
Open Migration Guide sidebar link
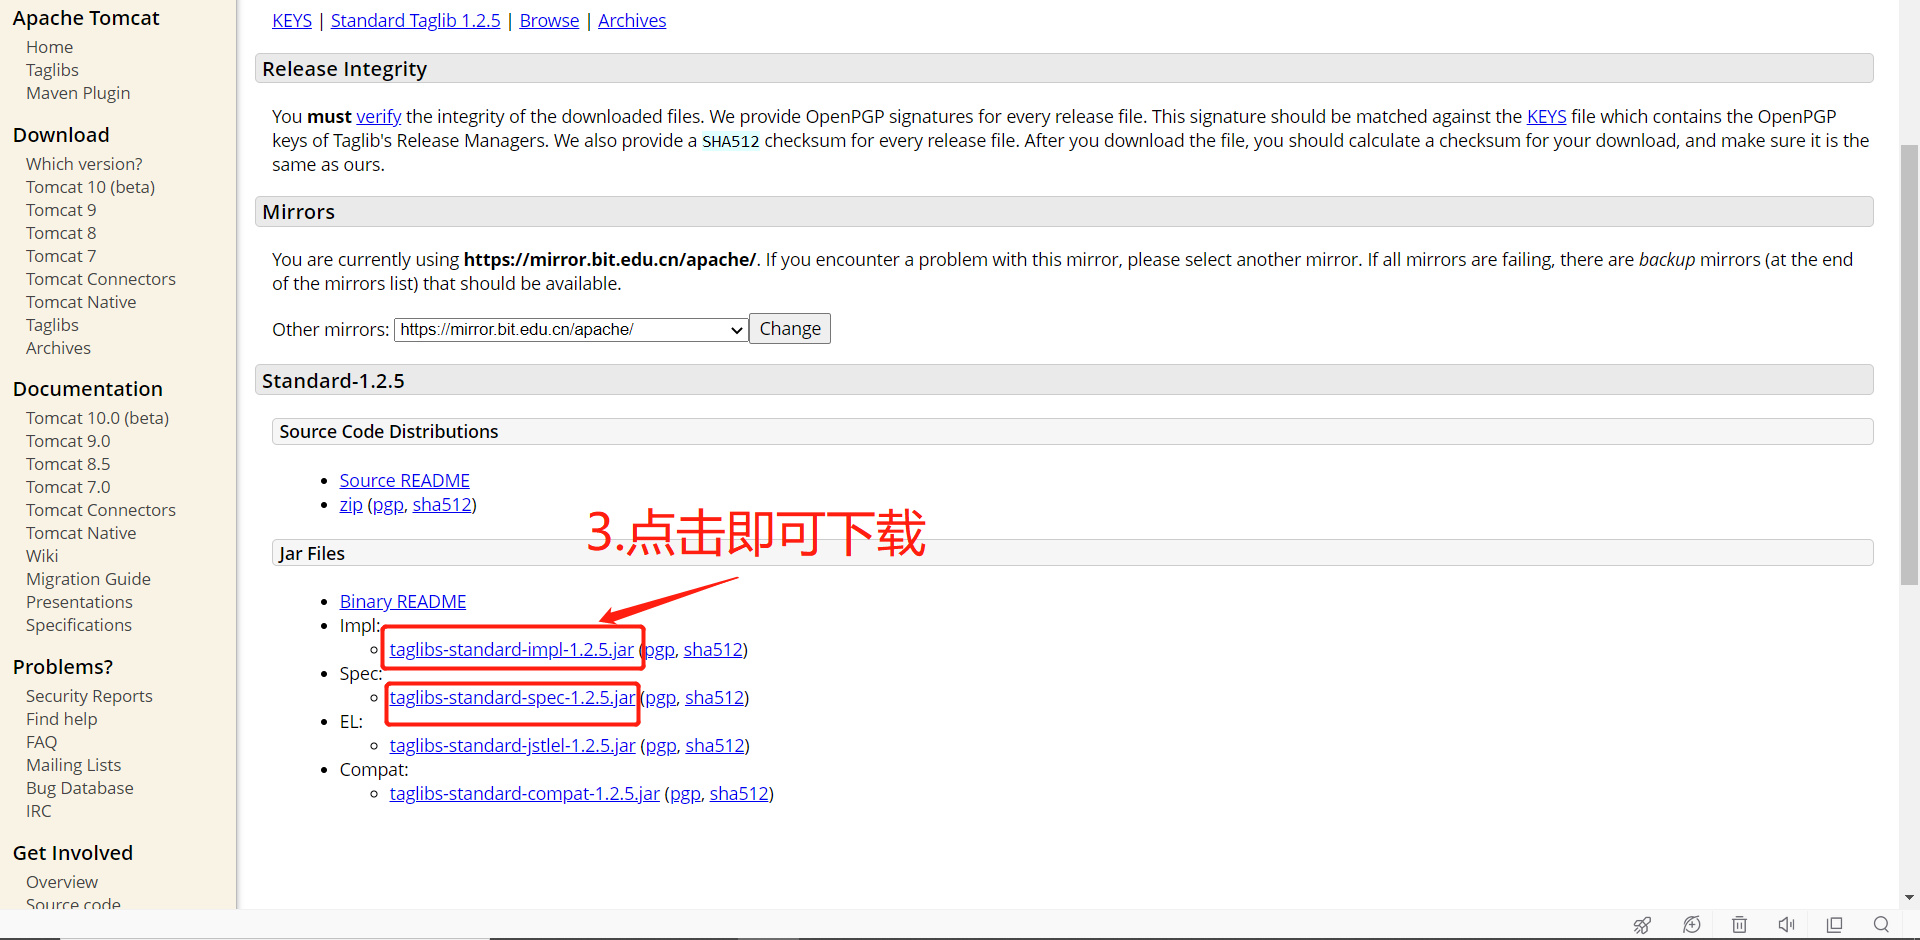[x=88, y=579]
